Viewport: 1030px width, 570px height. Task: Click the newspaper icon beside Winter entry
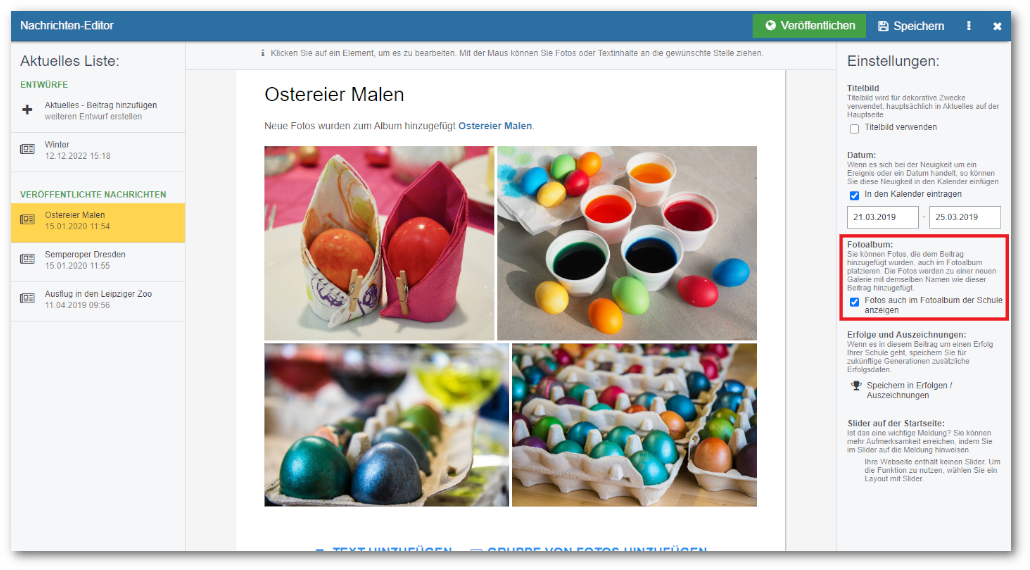click(x=27, y=149)
